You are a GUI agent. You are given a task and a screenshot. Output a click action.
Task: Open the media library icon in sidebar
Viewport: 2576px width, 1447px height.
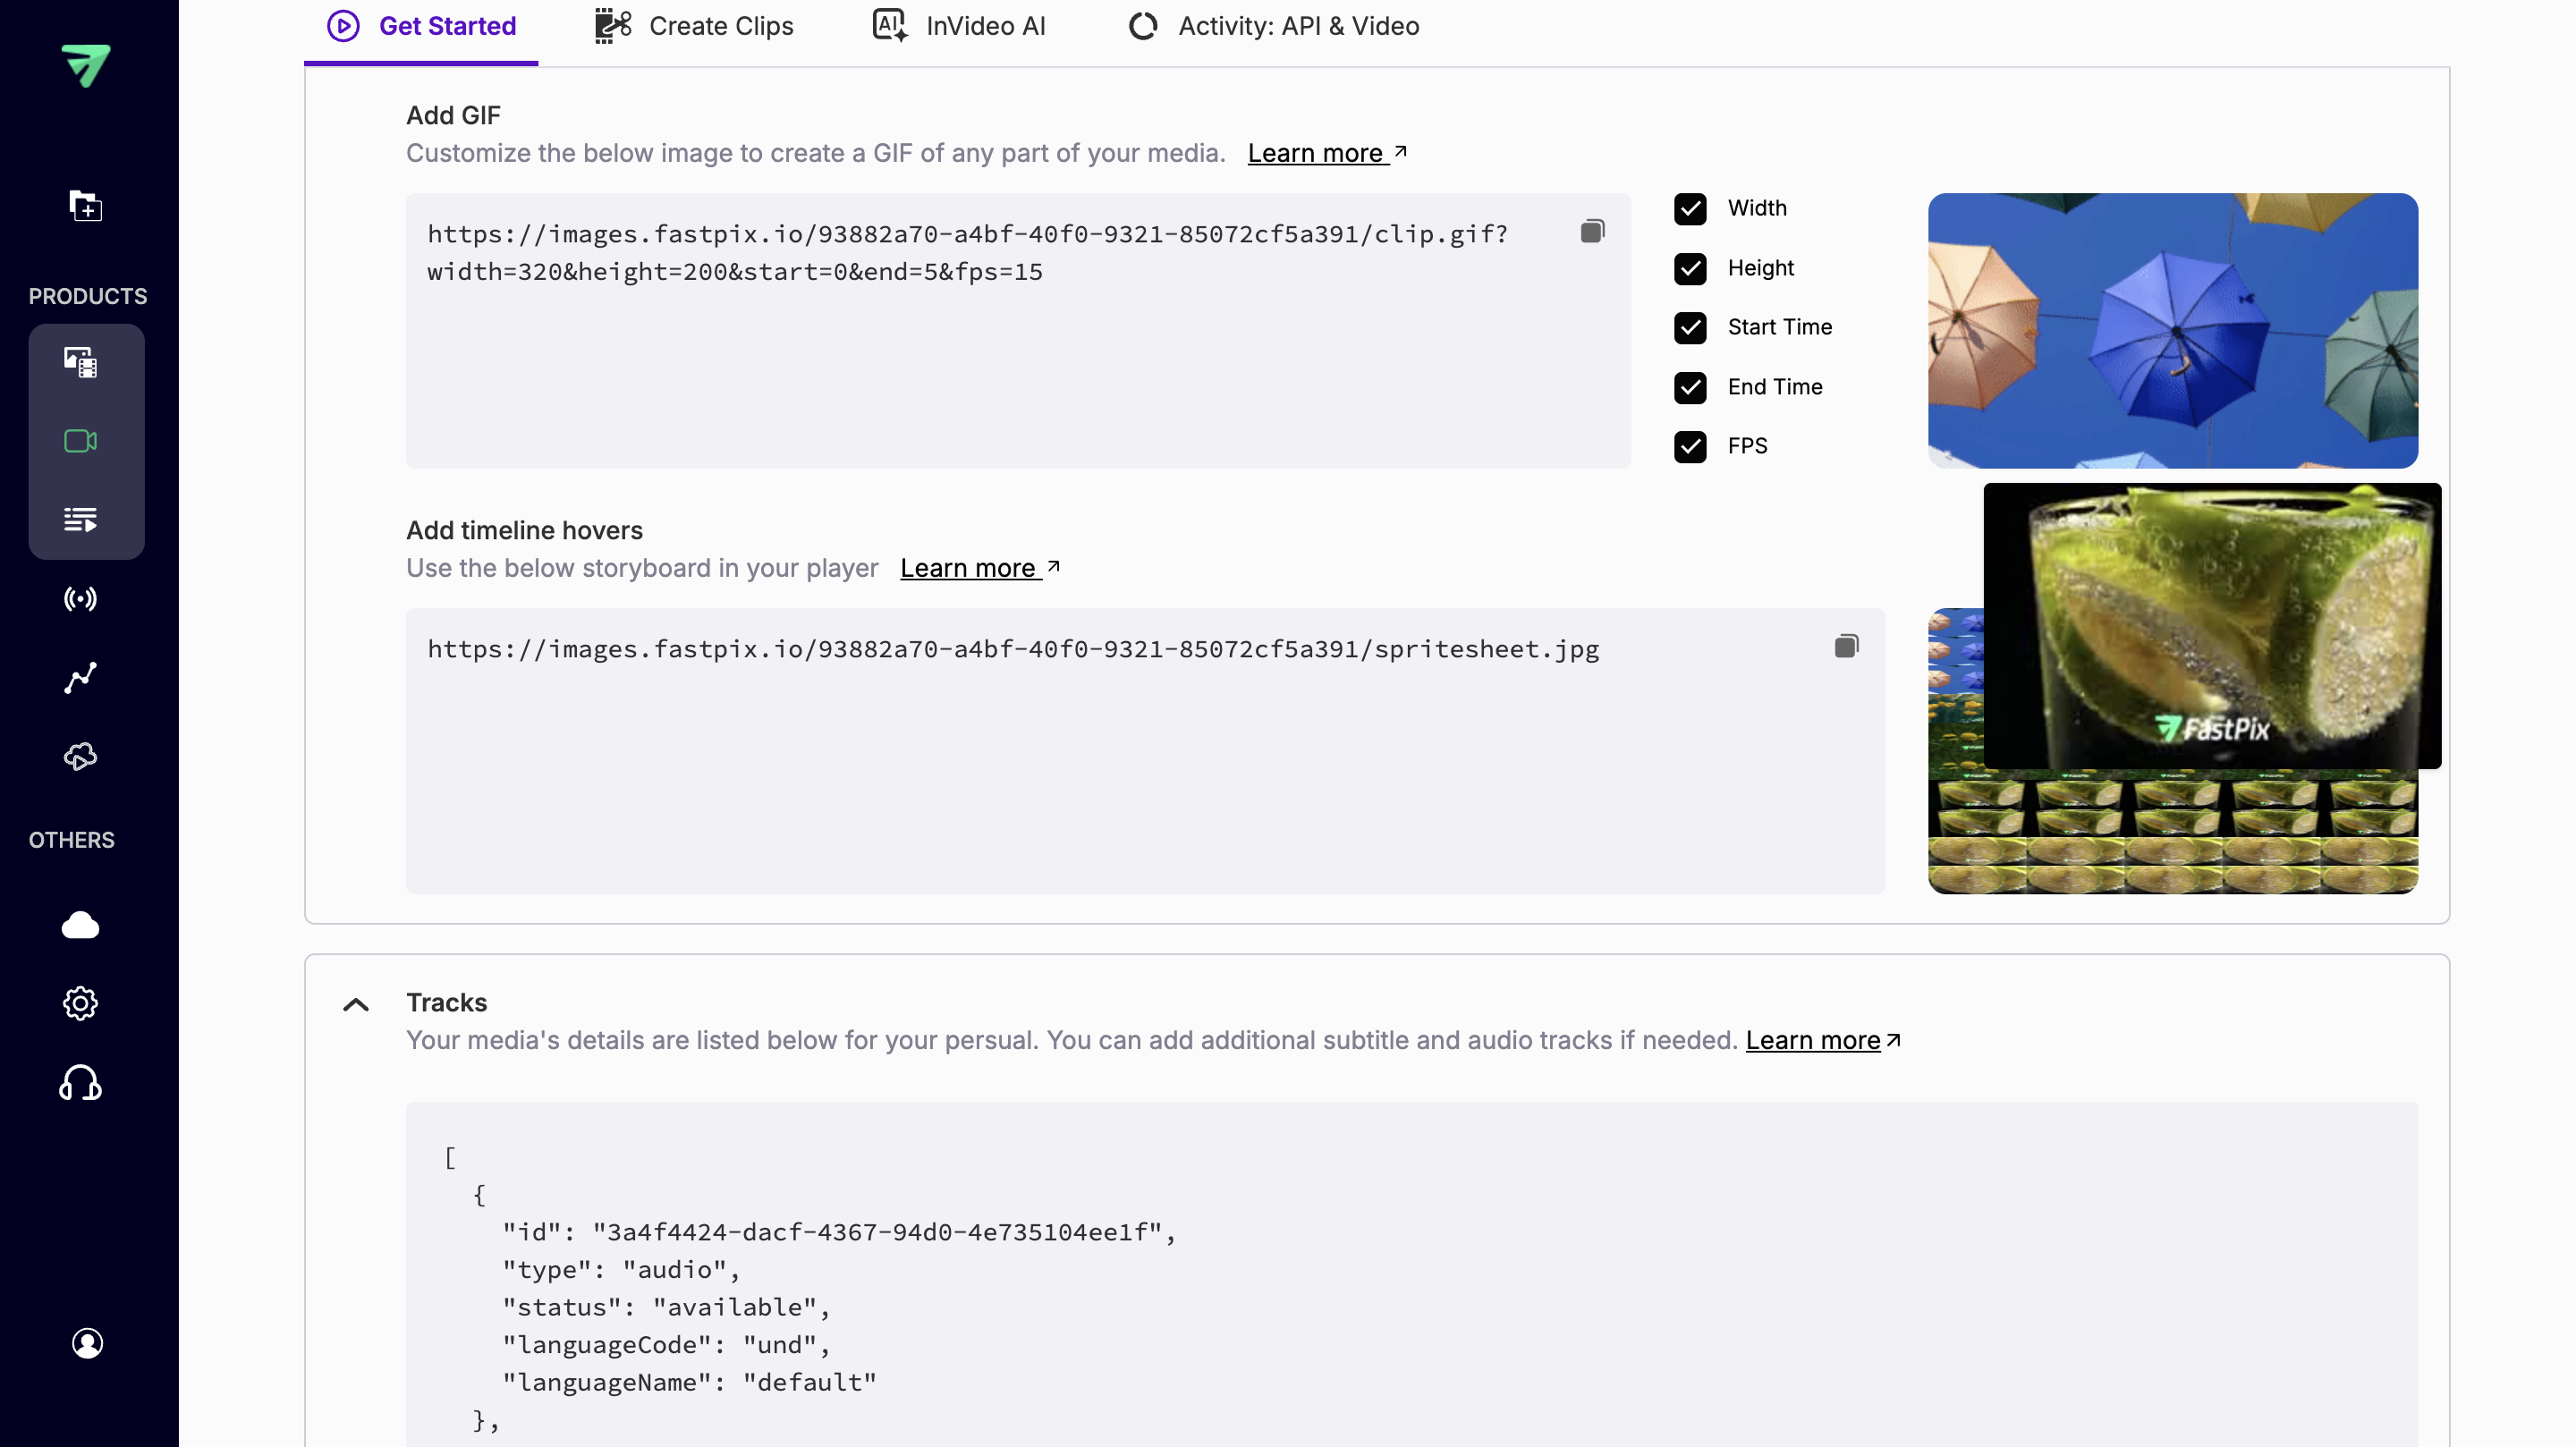click(x=80, y=362)
